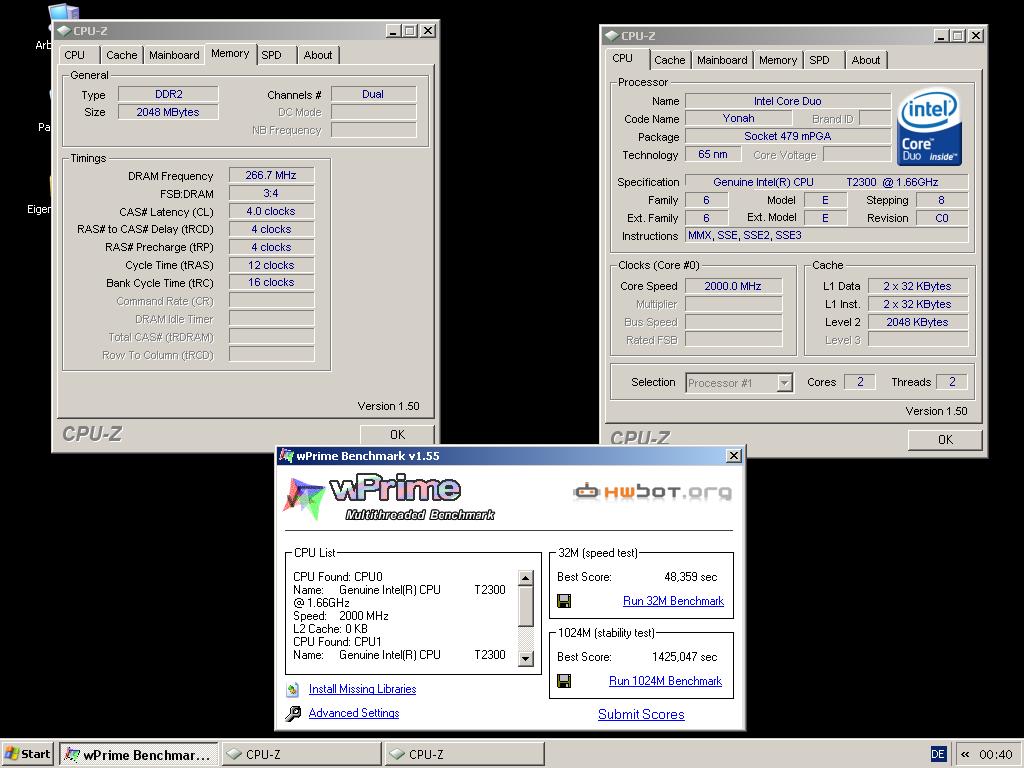
Task: Open the SPD tab in the left CPU-Z
Action: click(272, 55)
